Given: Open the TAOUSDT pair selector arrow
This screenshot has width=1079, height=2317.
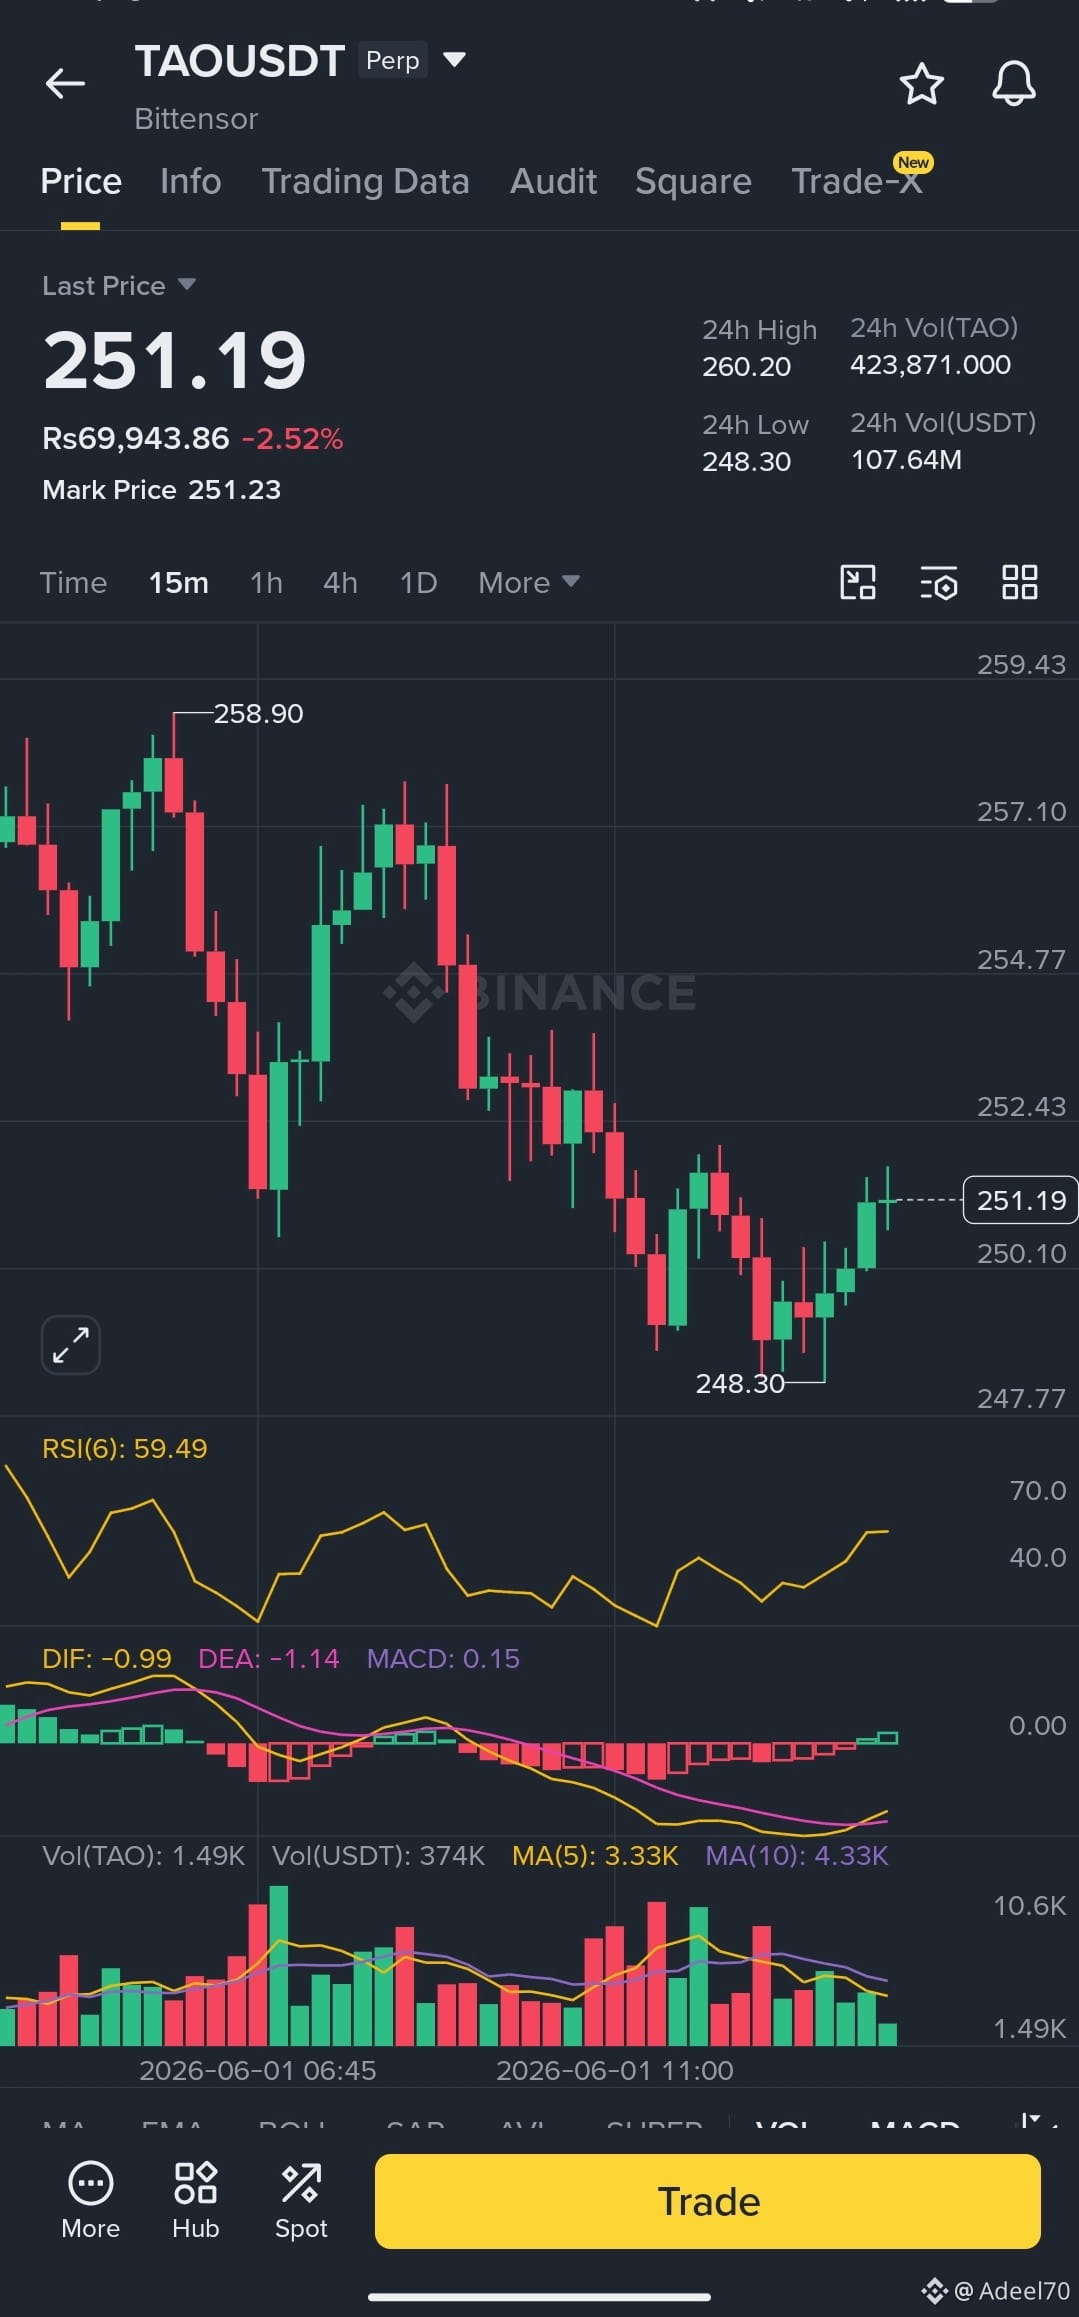Looking at the screenshot, I should point(454,60).
